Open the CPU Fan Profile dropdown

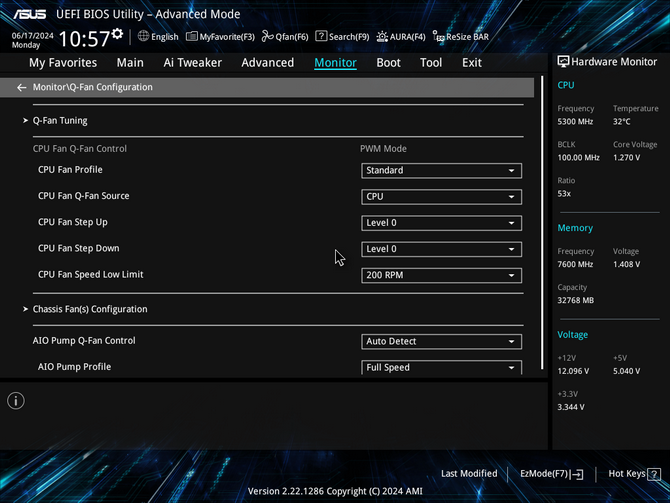point(441,171)
